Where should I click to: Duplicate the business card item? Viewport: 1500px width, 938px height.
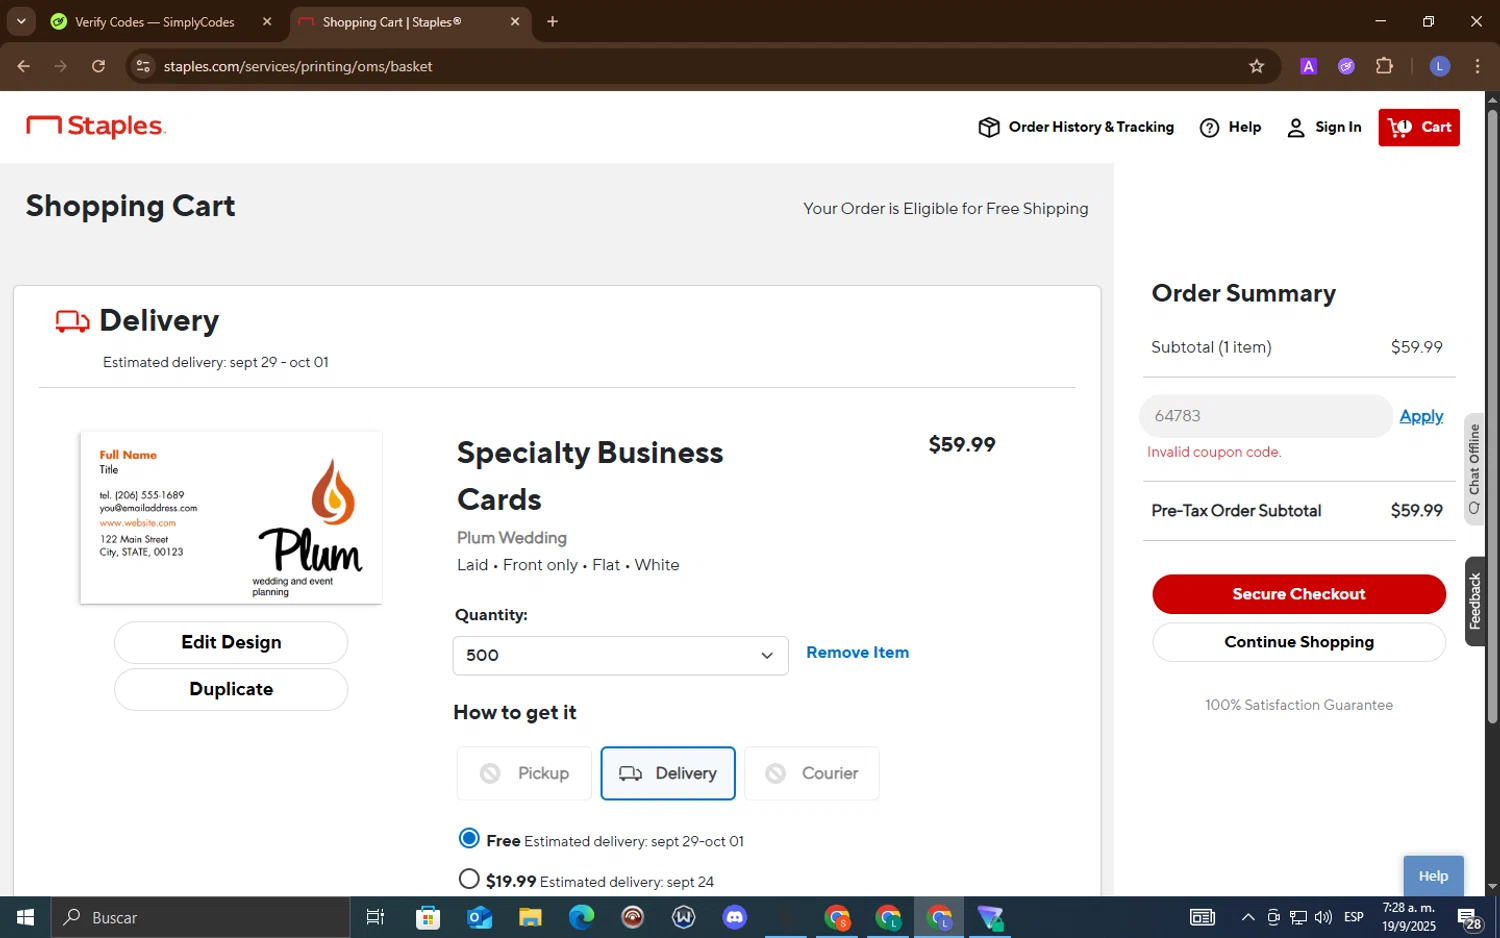(x=231, y=689)
